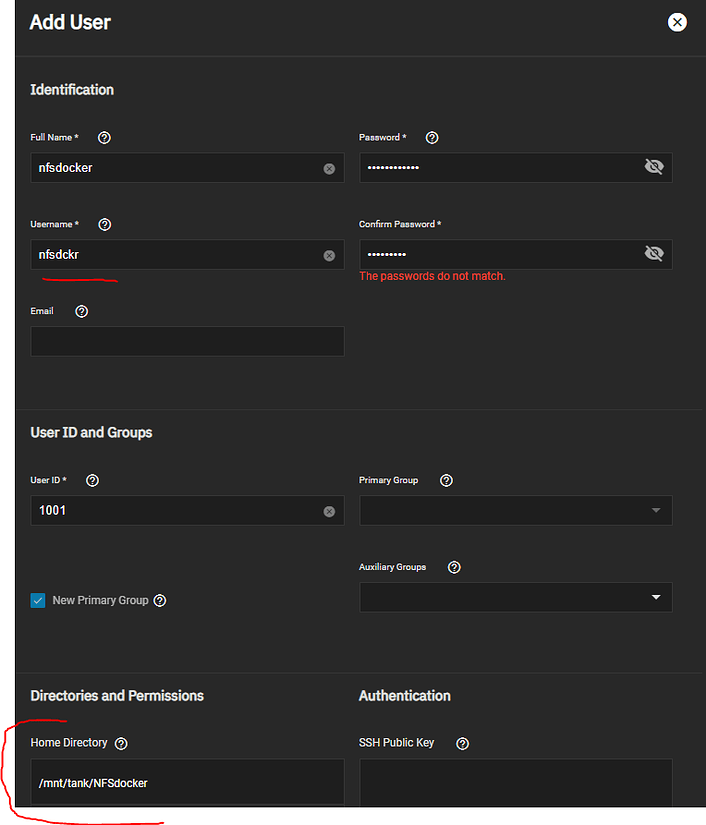Toggle Confirm Password visibility

click(654, 254)
